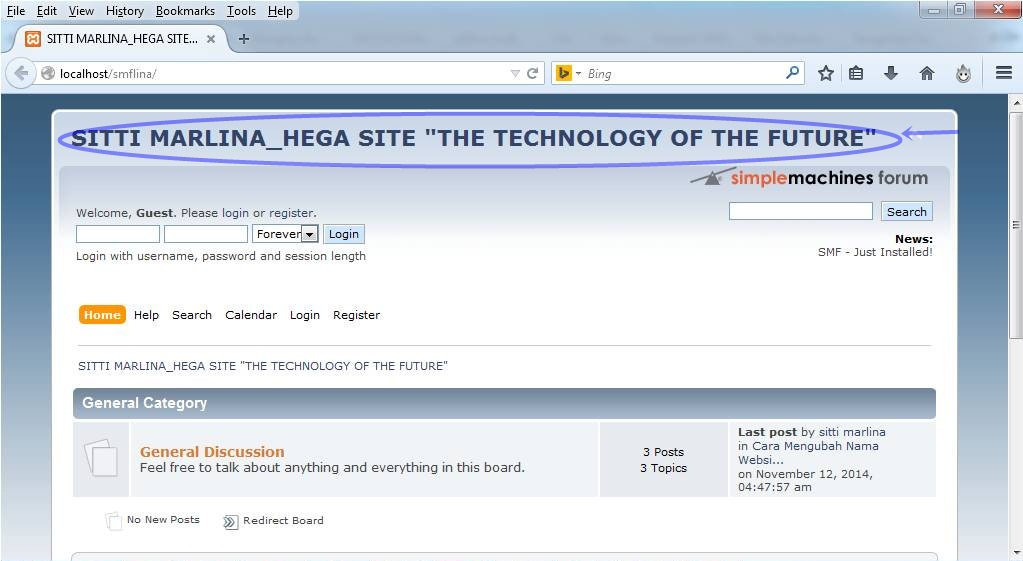
Task: Reload the page with the refresh icon
Action: click(x=533, y=73)
